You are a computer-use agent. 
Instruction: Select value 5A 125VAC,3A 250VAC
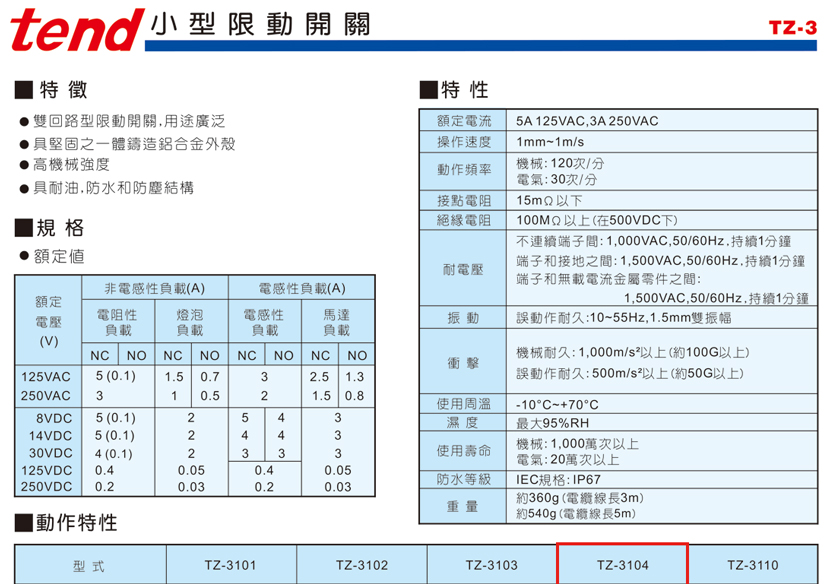587,121
